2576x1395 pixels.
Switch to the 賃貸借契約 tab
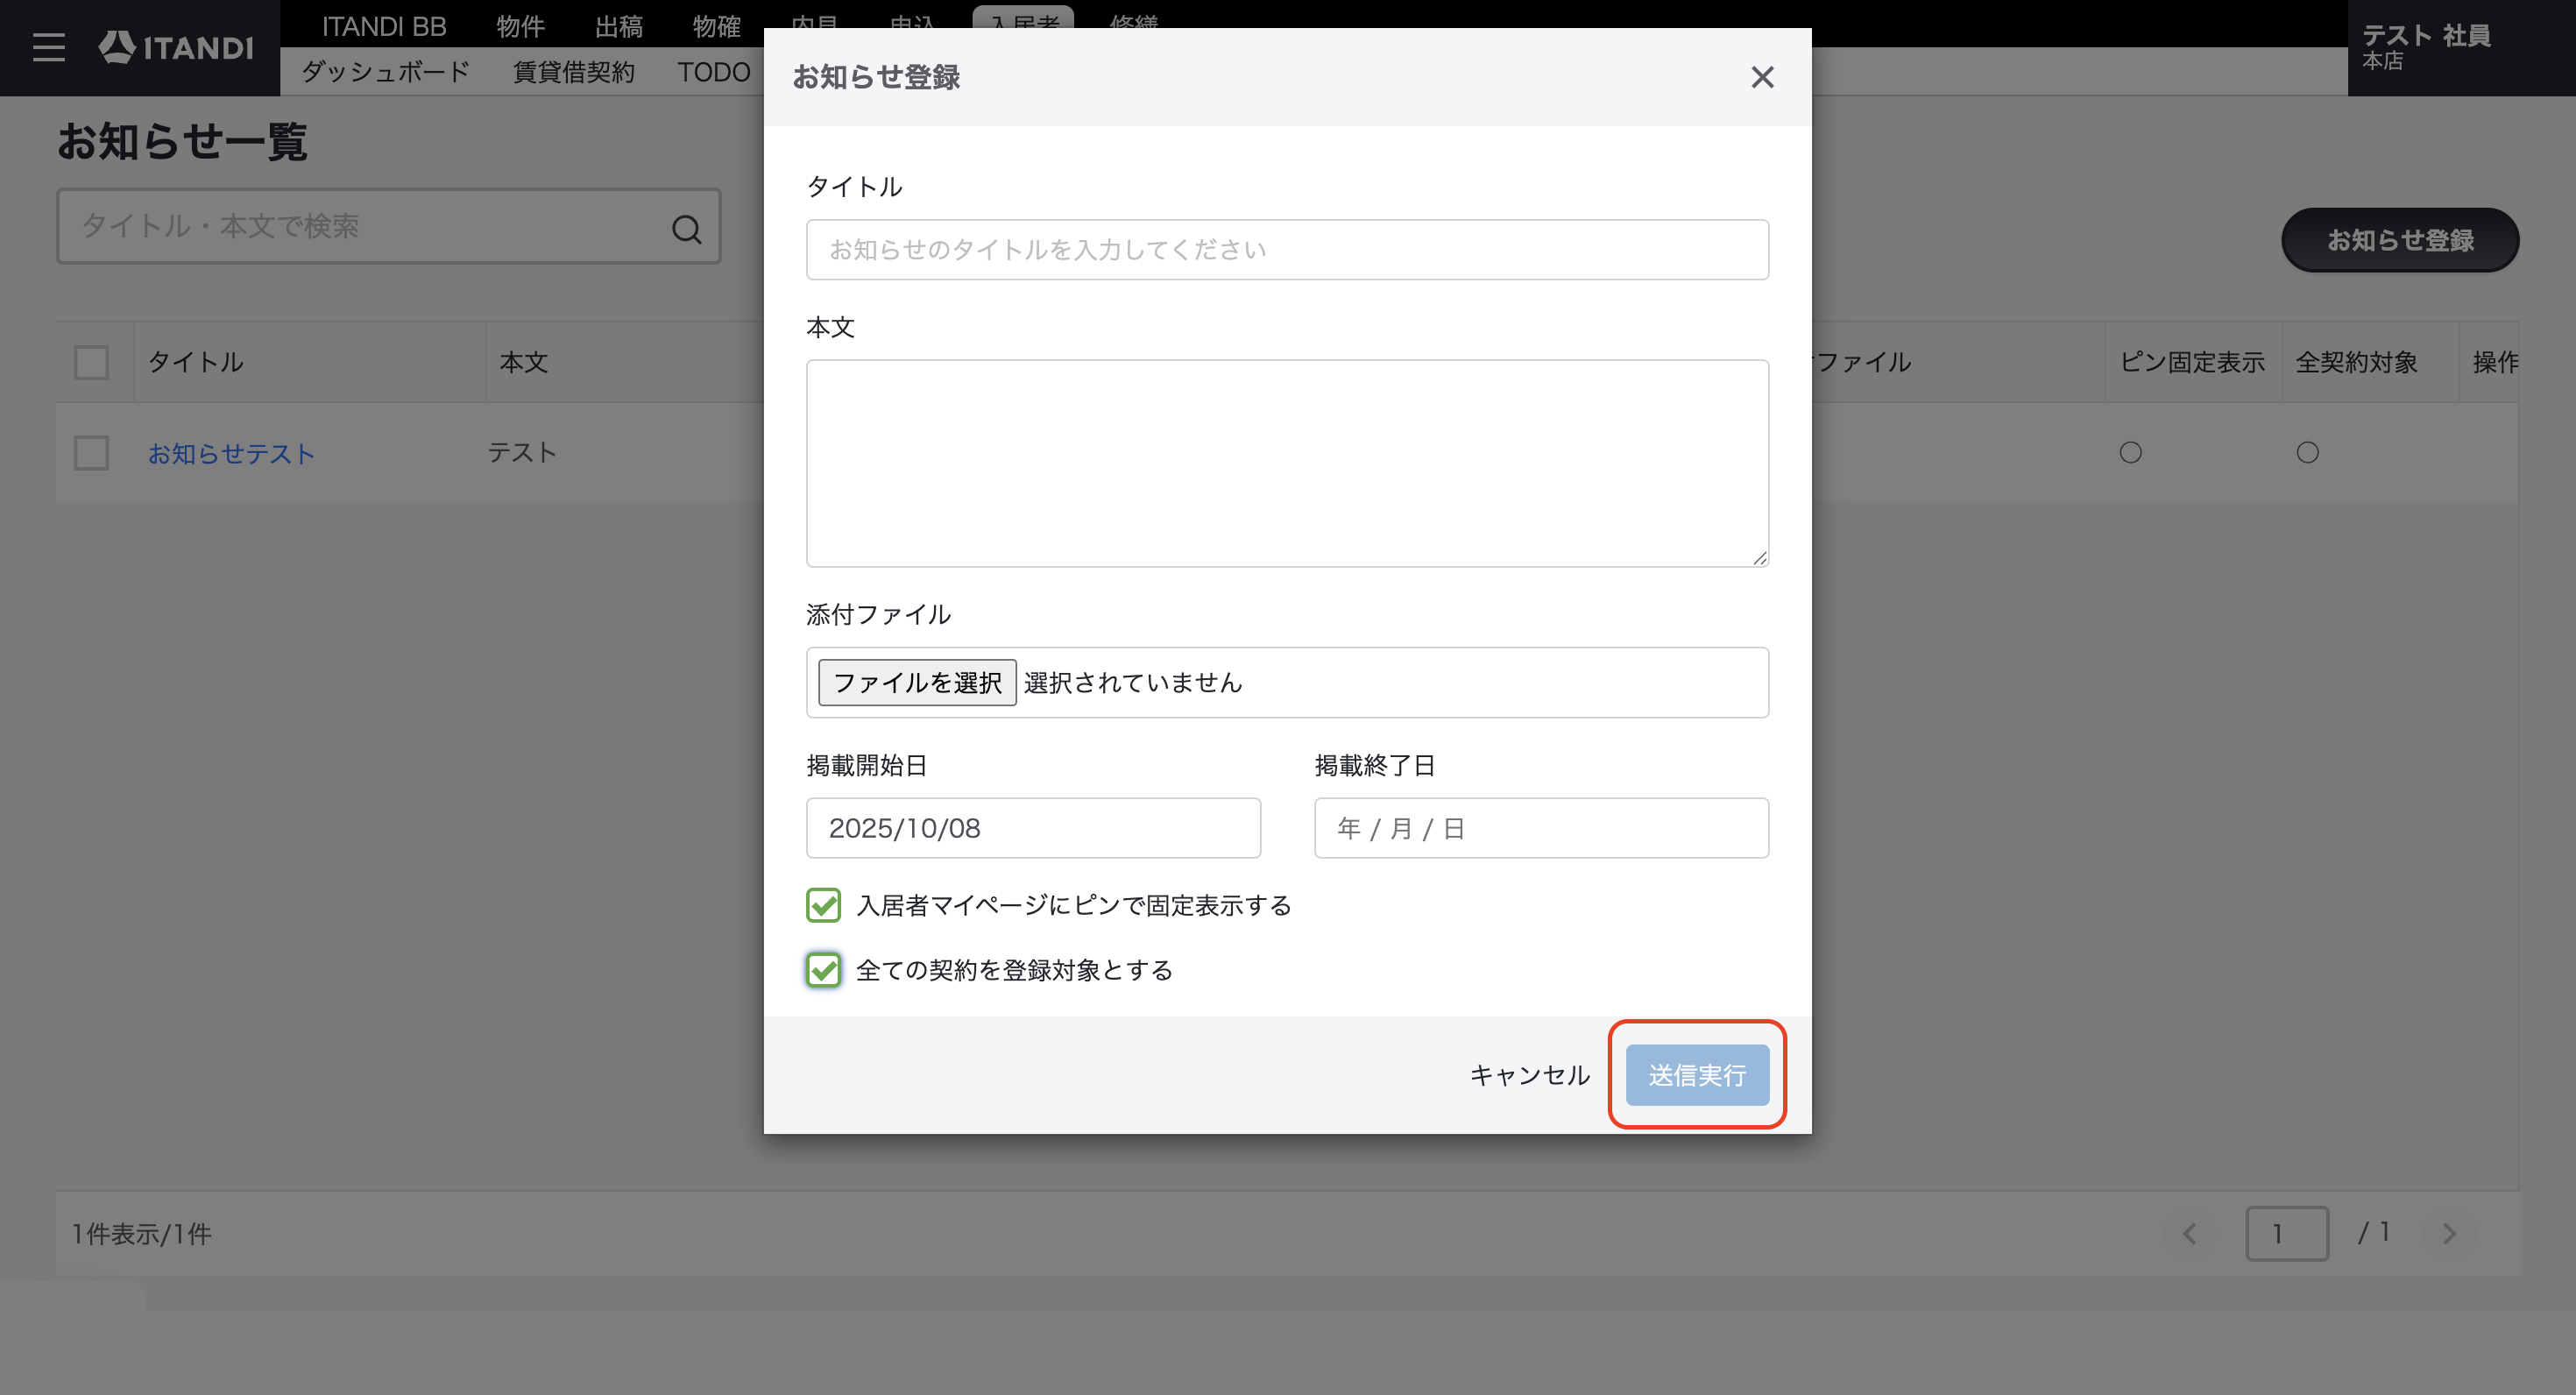(x=574, y=72)
